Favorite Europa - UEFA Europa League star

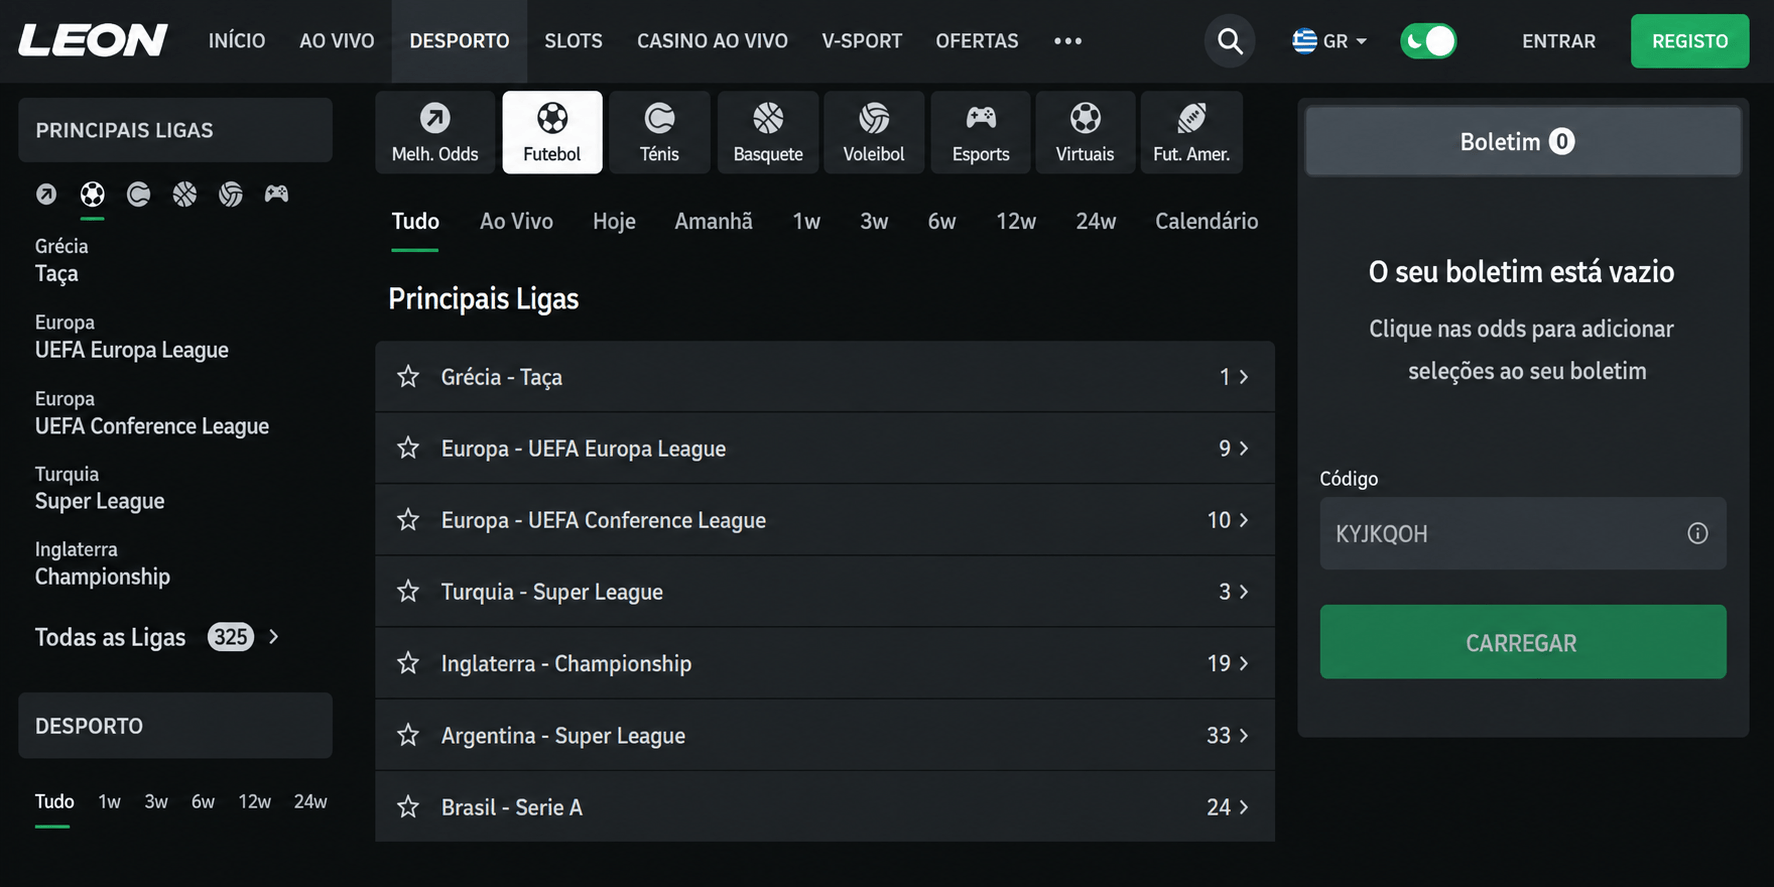[408, 448]
